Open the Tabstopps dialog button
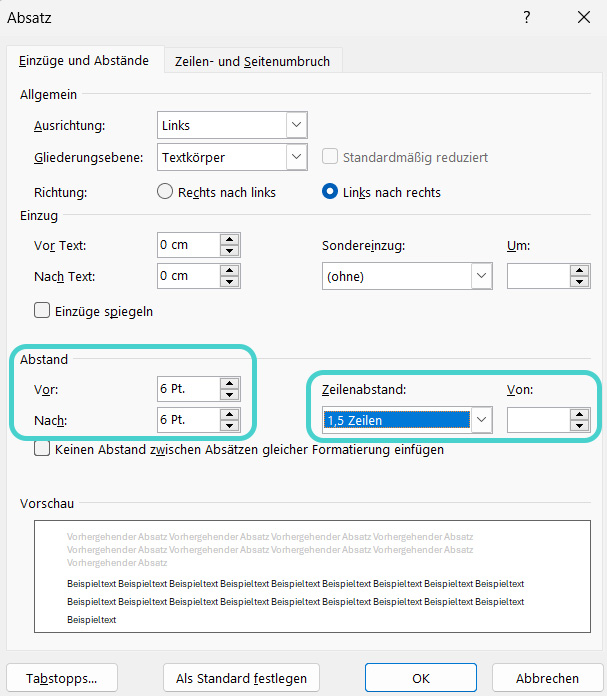 62,678
